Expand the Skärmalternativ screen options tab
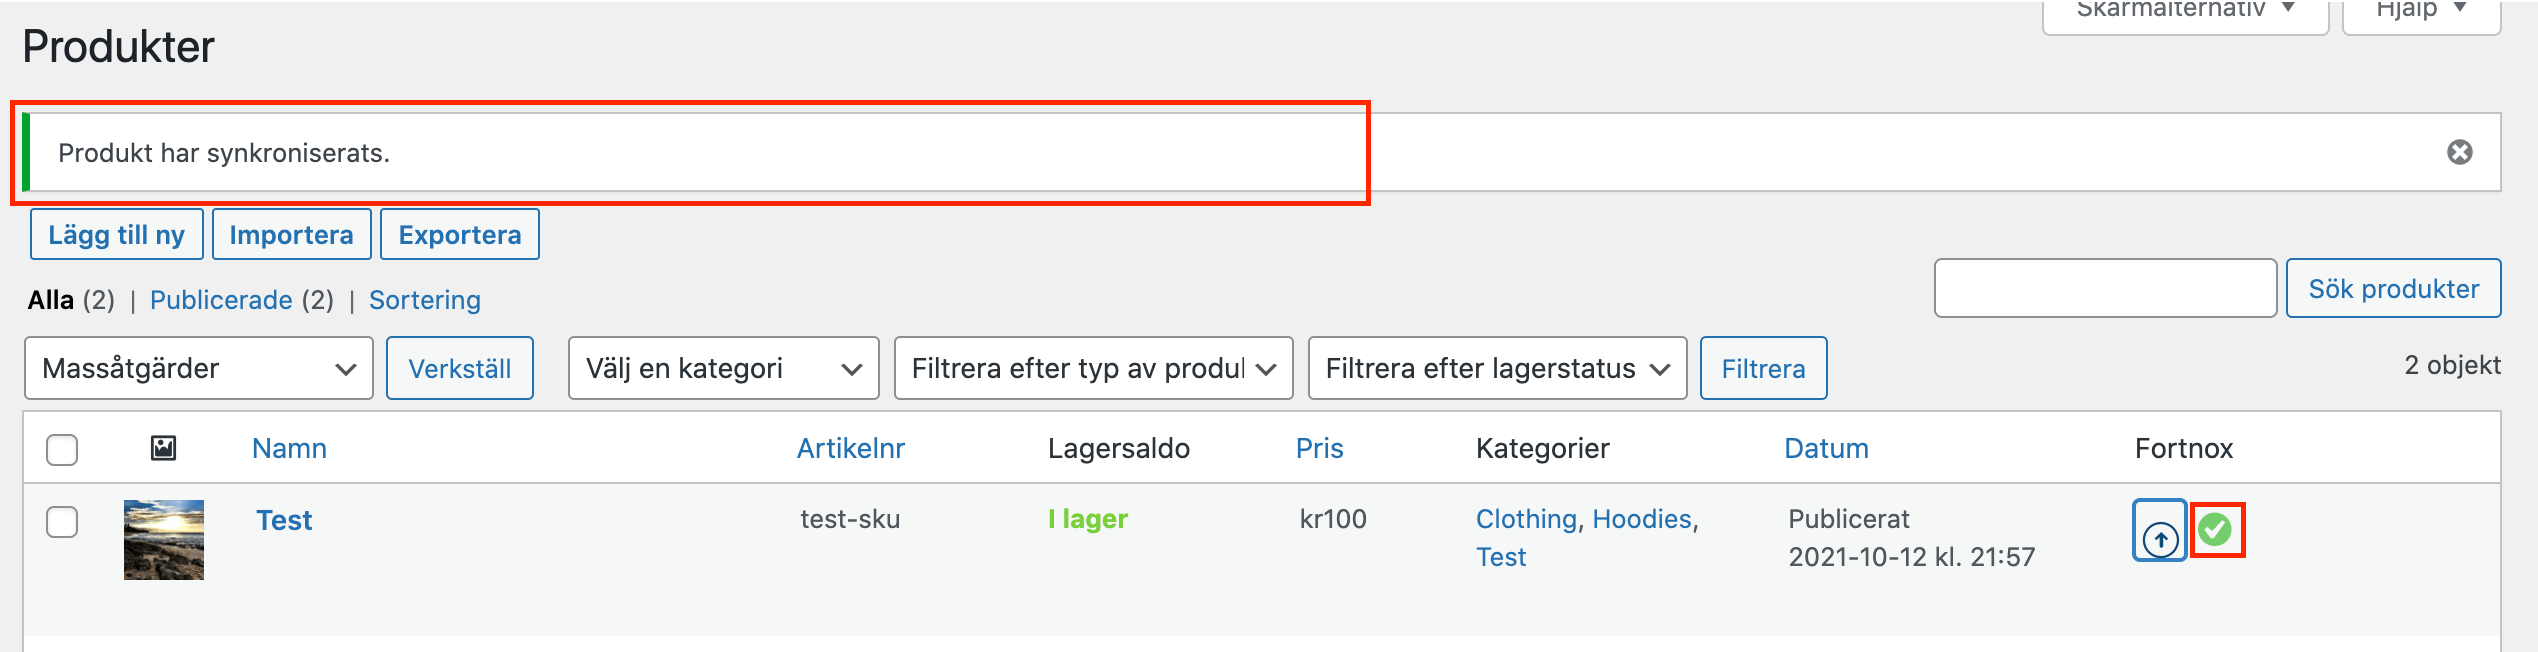2538x652 pixels. pos(2184,12)
